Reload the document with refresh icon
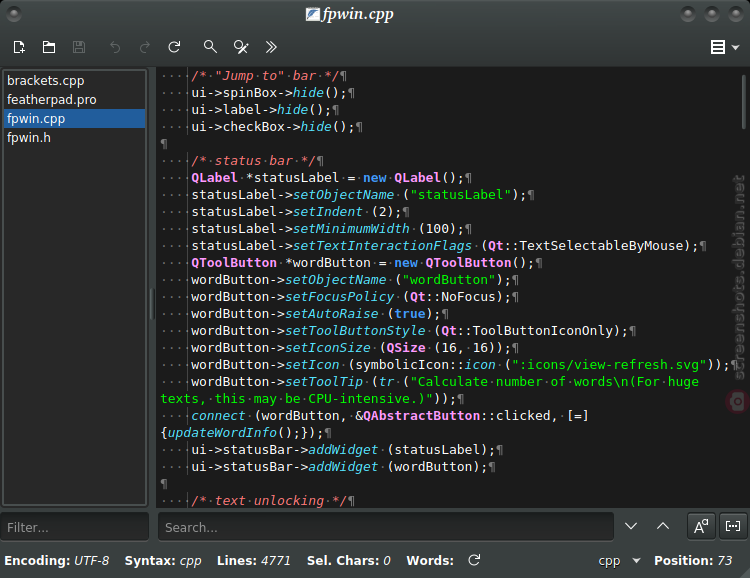 point(175,47)
